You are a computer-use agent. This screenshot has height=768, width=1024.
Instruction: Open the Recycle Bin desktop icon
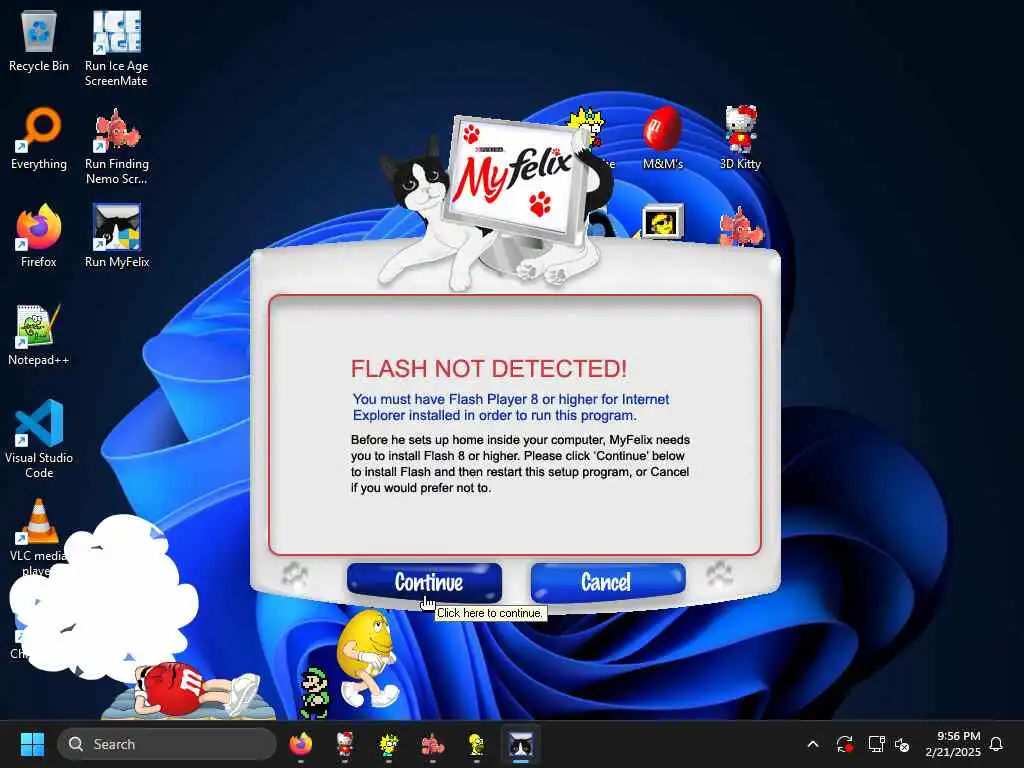(39, 40)
